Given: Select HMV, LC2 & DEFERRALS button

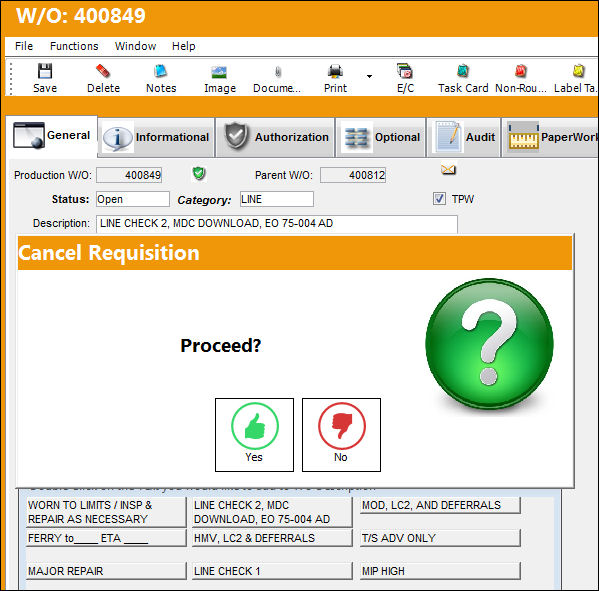Looking at the screenshot, I should 272,538.
